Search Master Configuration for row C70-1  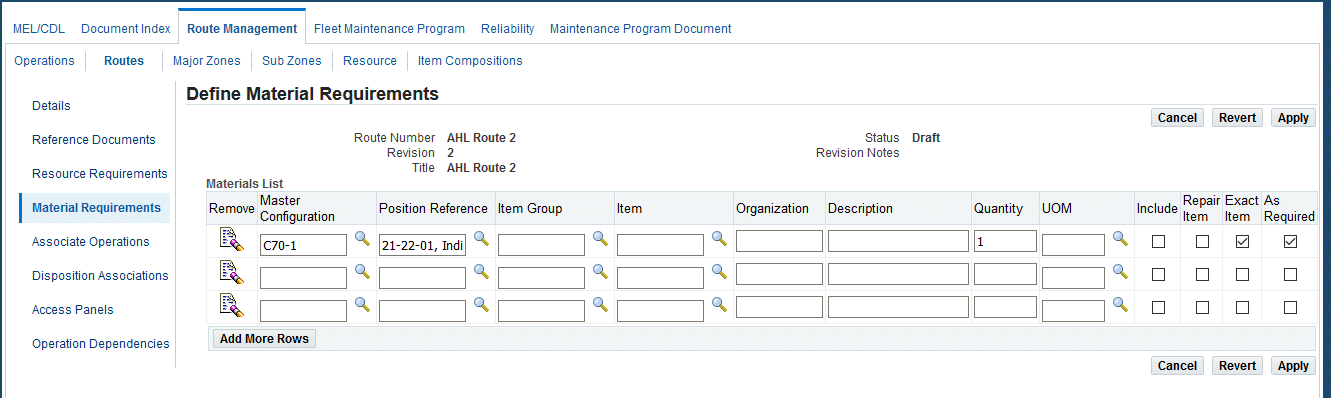tap(362, 239)
